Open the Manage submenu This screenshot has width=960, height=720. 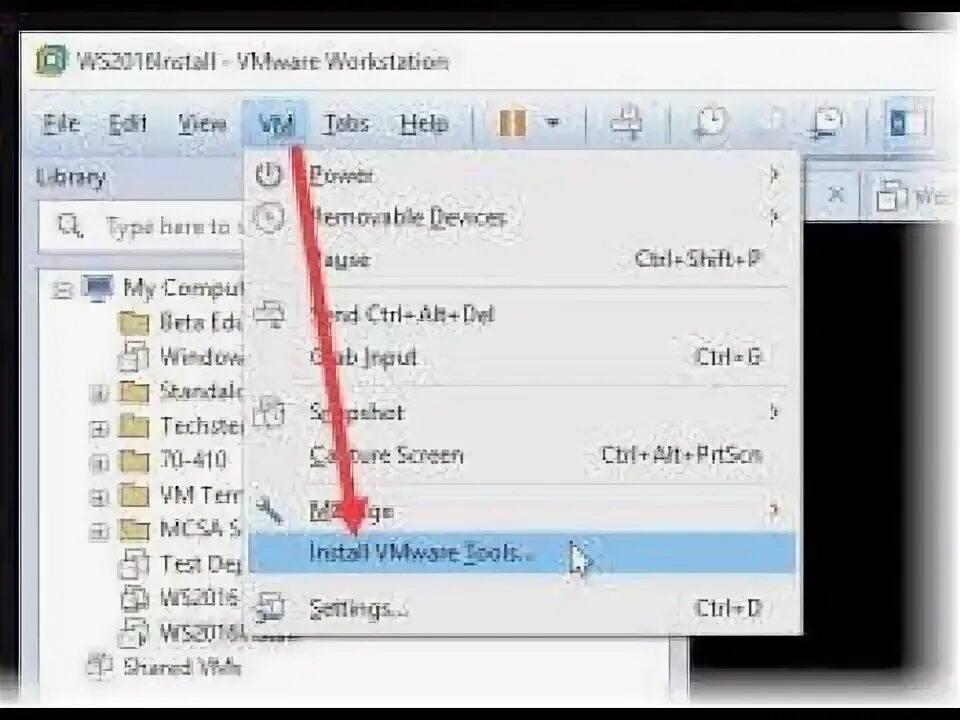pyautogui.click(x=522, y=511)
